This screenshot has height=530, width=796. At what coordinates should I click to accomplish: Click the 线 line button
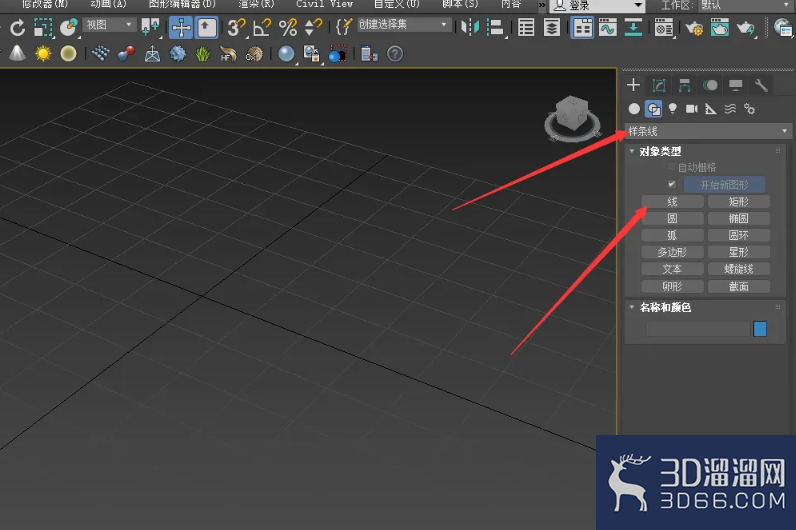[672, 202]
